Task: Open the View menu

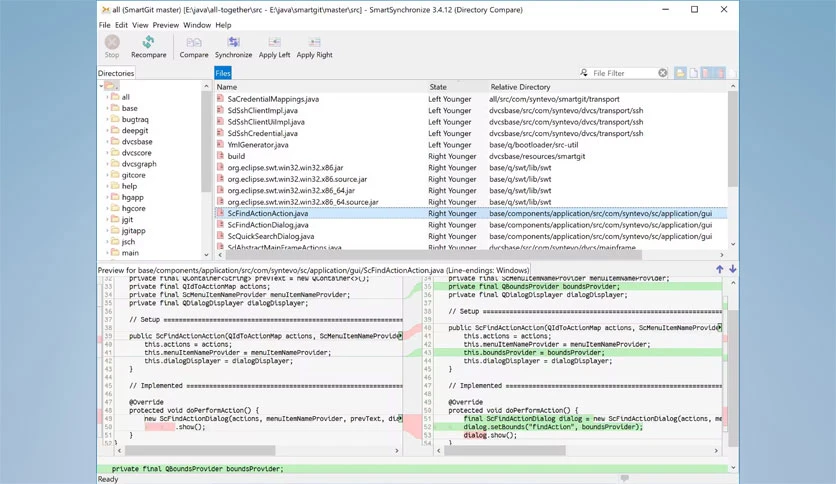Action: click(x=140, y=25)
